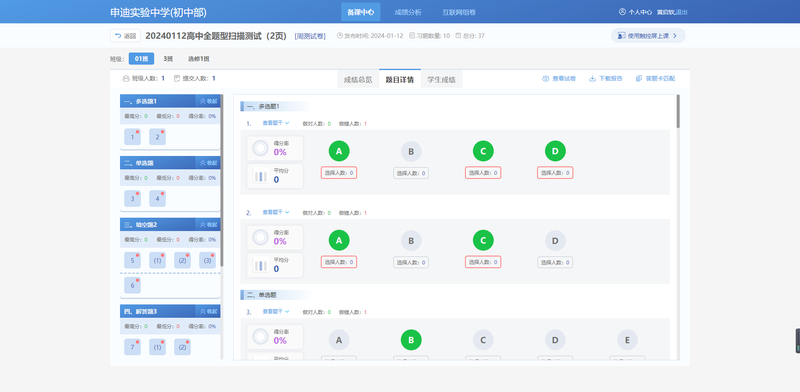Jump to question tile 3

tap(133, 199)
